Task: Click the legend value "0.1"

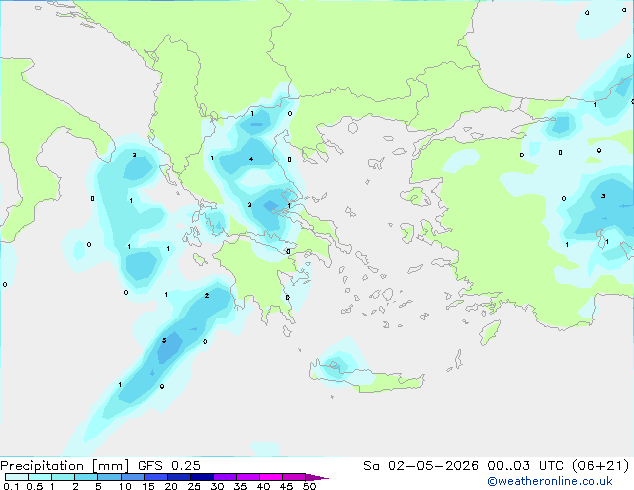Action: tap(11, 486)
